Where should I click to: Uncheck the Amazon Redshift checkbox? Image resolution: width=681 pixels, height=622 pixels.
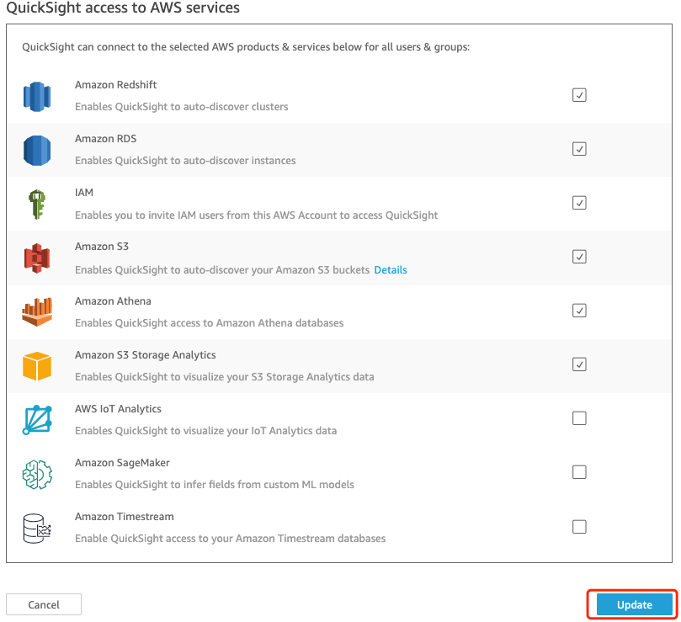click(x=579, y=95)
